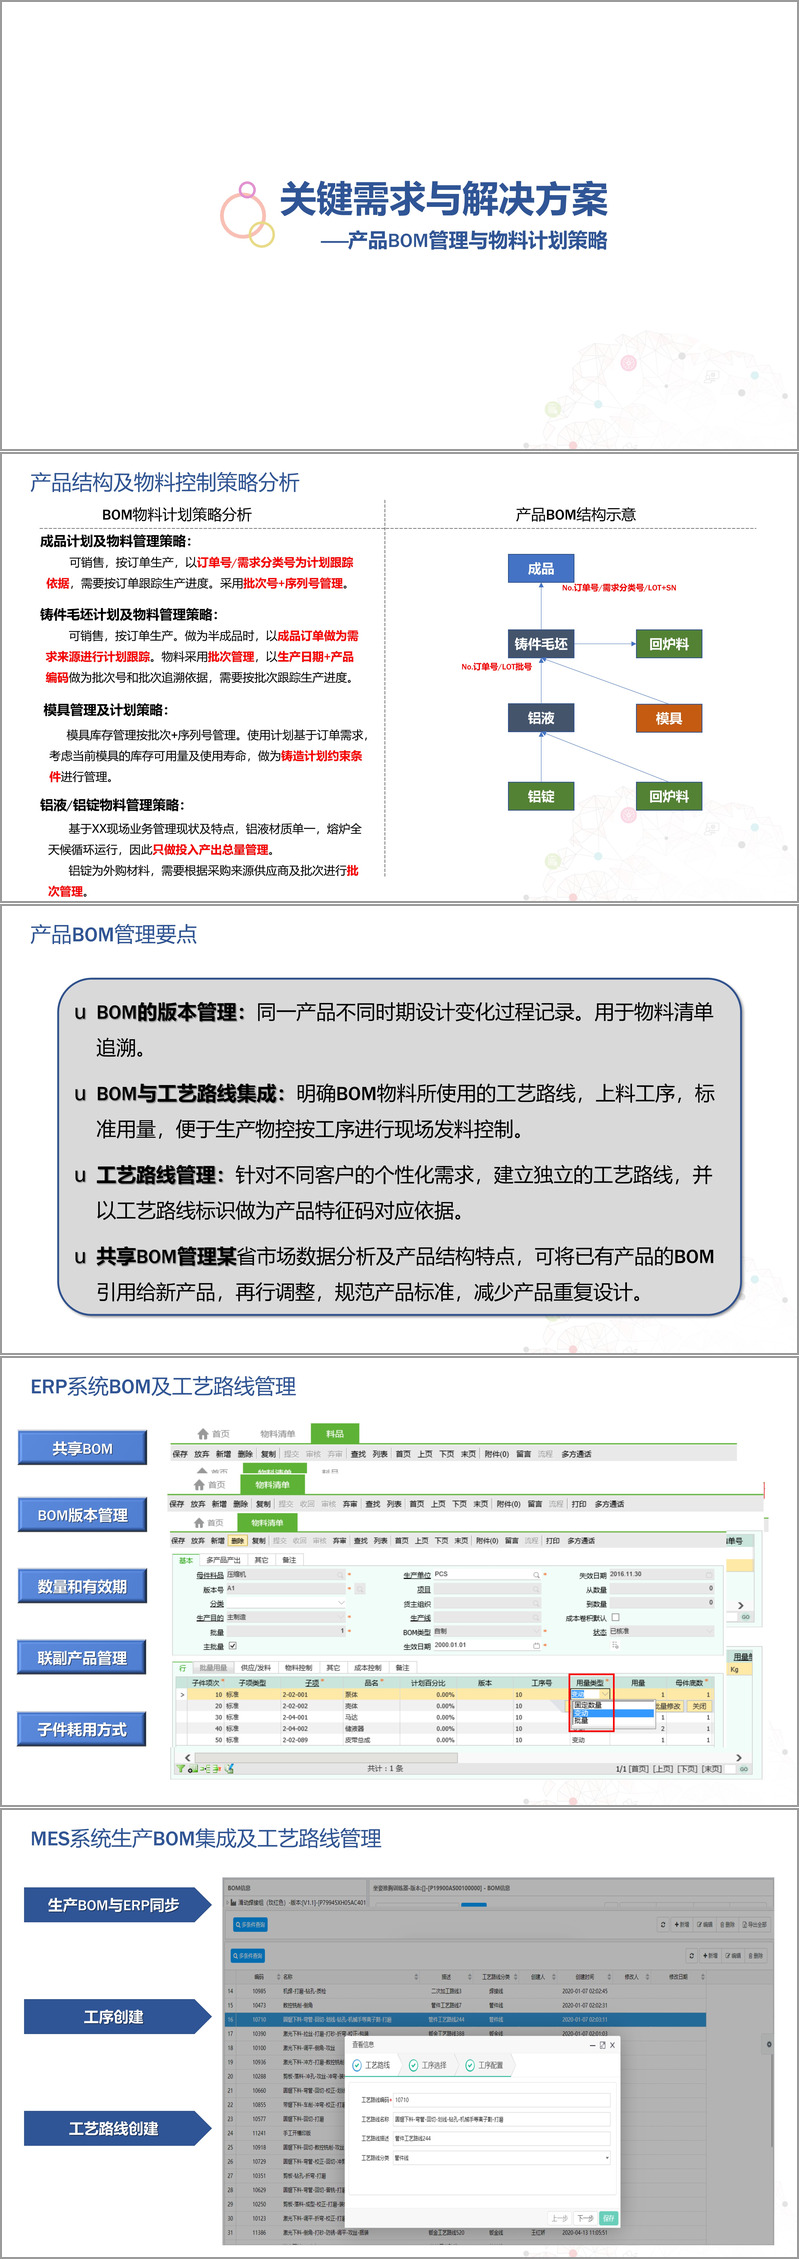Click the BOM版本管理 label button
Screen dimensions: 800x2259
point(82,1515)
